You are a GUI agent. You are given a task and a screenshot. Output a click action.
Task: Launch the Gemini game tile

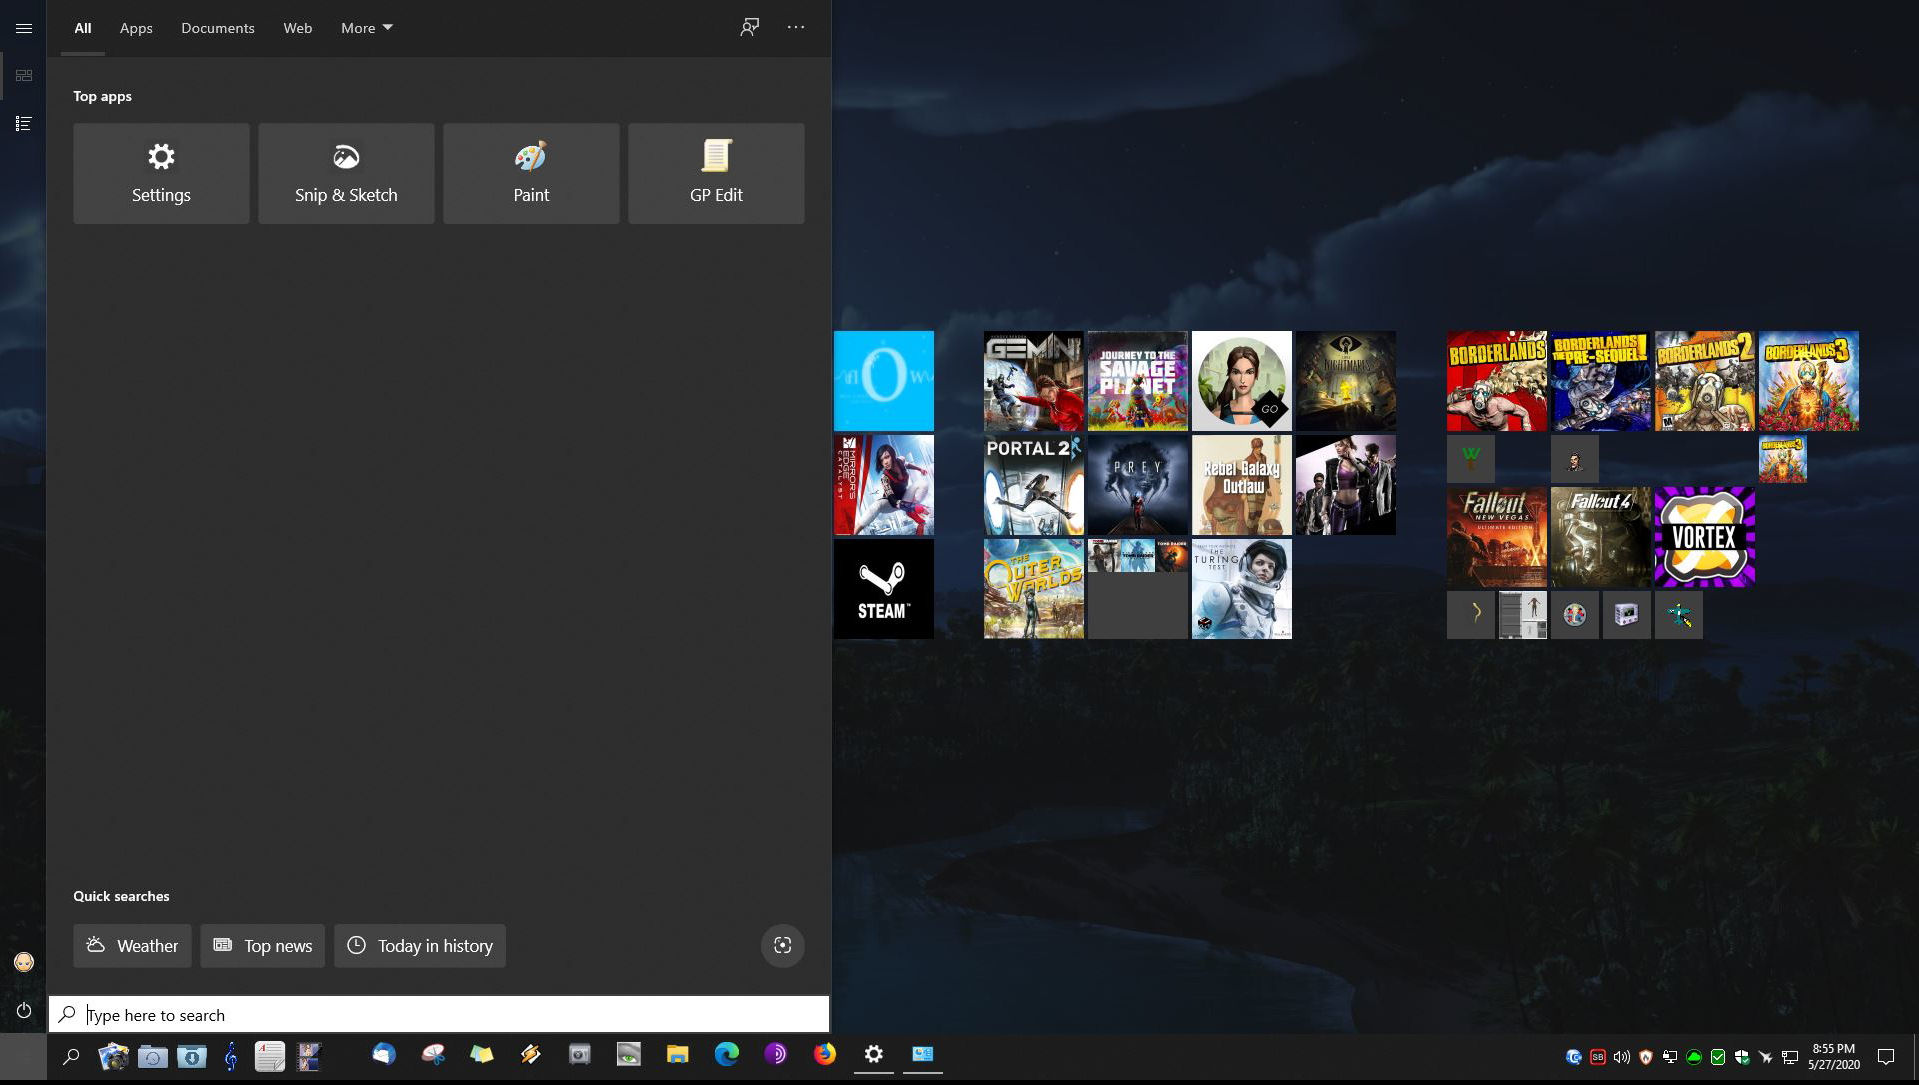1034,381
